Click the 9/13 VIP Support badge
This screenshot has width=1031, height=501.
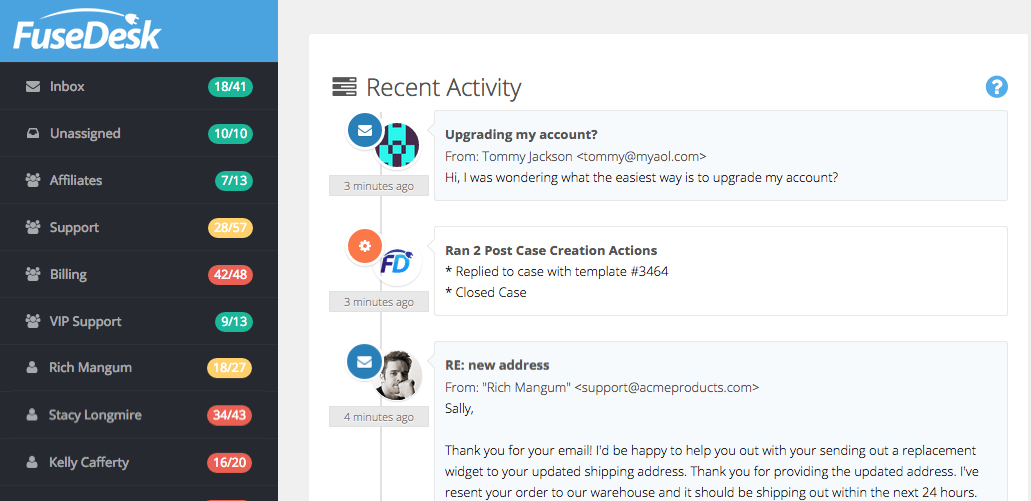click(x=233, y=322)
